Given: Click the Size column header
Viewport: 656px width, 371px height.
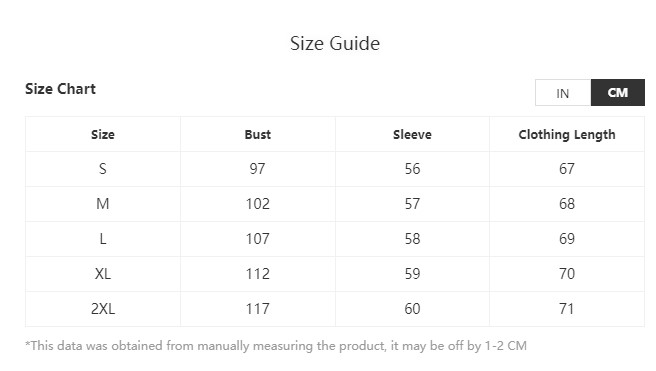Looking at the screenshot, I should click(x=103, y=135).
